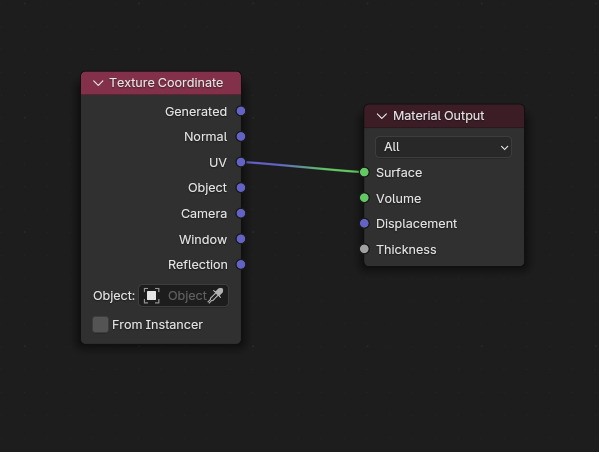Click the Volume label
This screenshot has height=452, width=599.
coord(398,199)
